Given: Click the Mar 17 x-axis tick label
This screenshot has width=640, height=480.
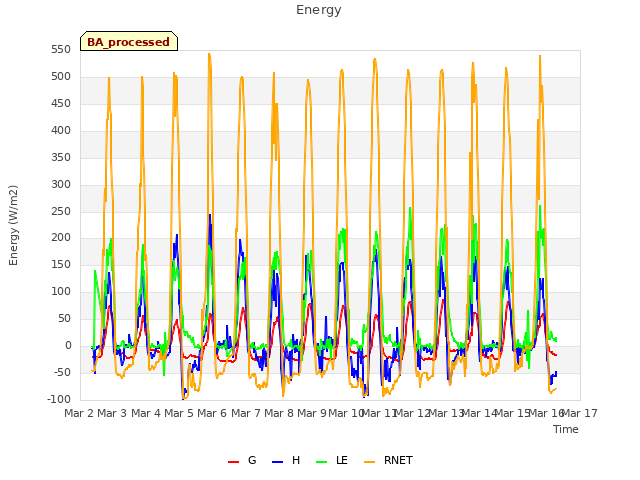Looking at the screenshot, I should tap(580, 413).
